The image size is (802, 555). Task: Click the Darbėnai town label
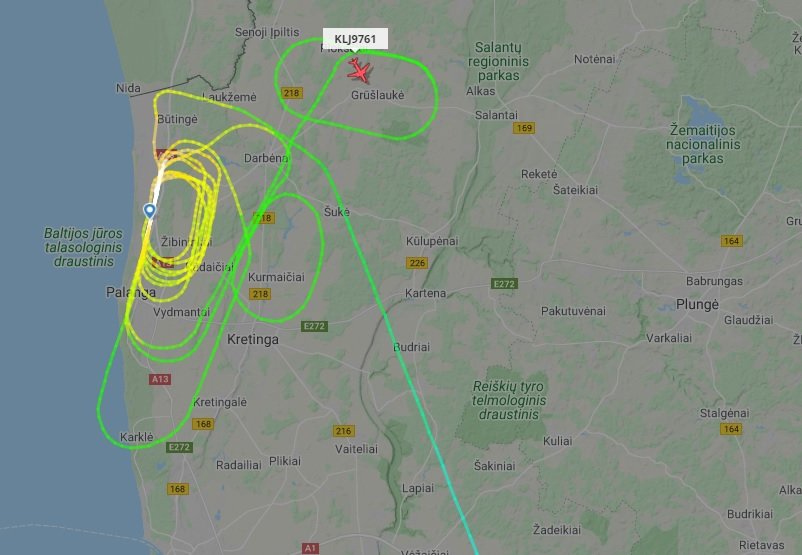point(266,158)
